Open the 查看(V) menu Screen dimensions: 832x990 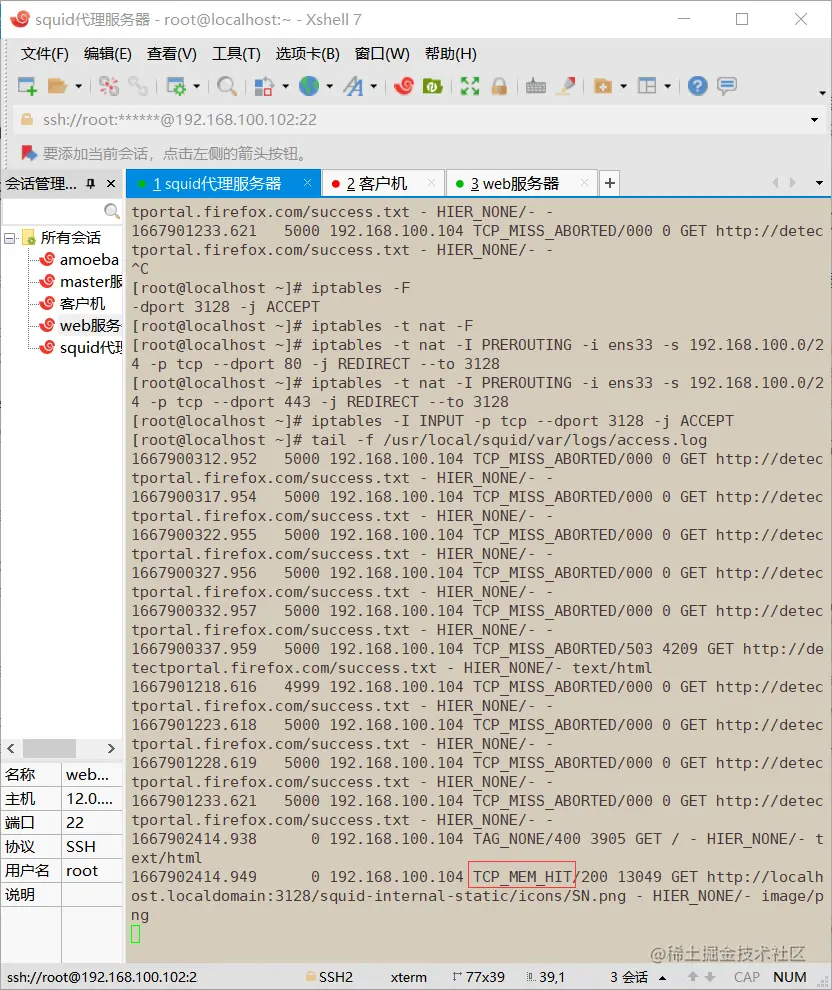coord(172,54)
